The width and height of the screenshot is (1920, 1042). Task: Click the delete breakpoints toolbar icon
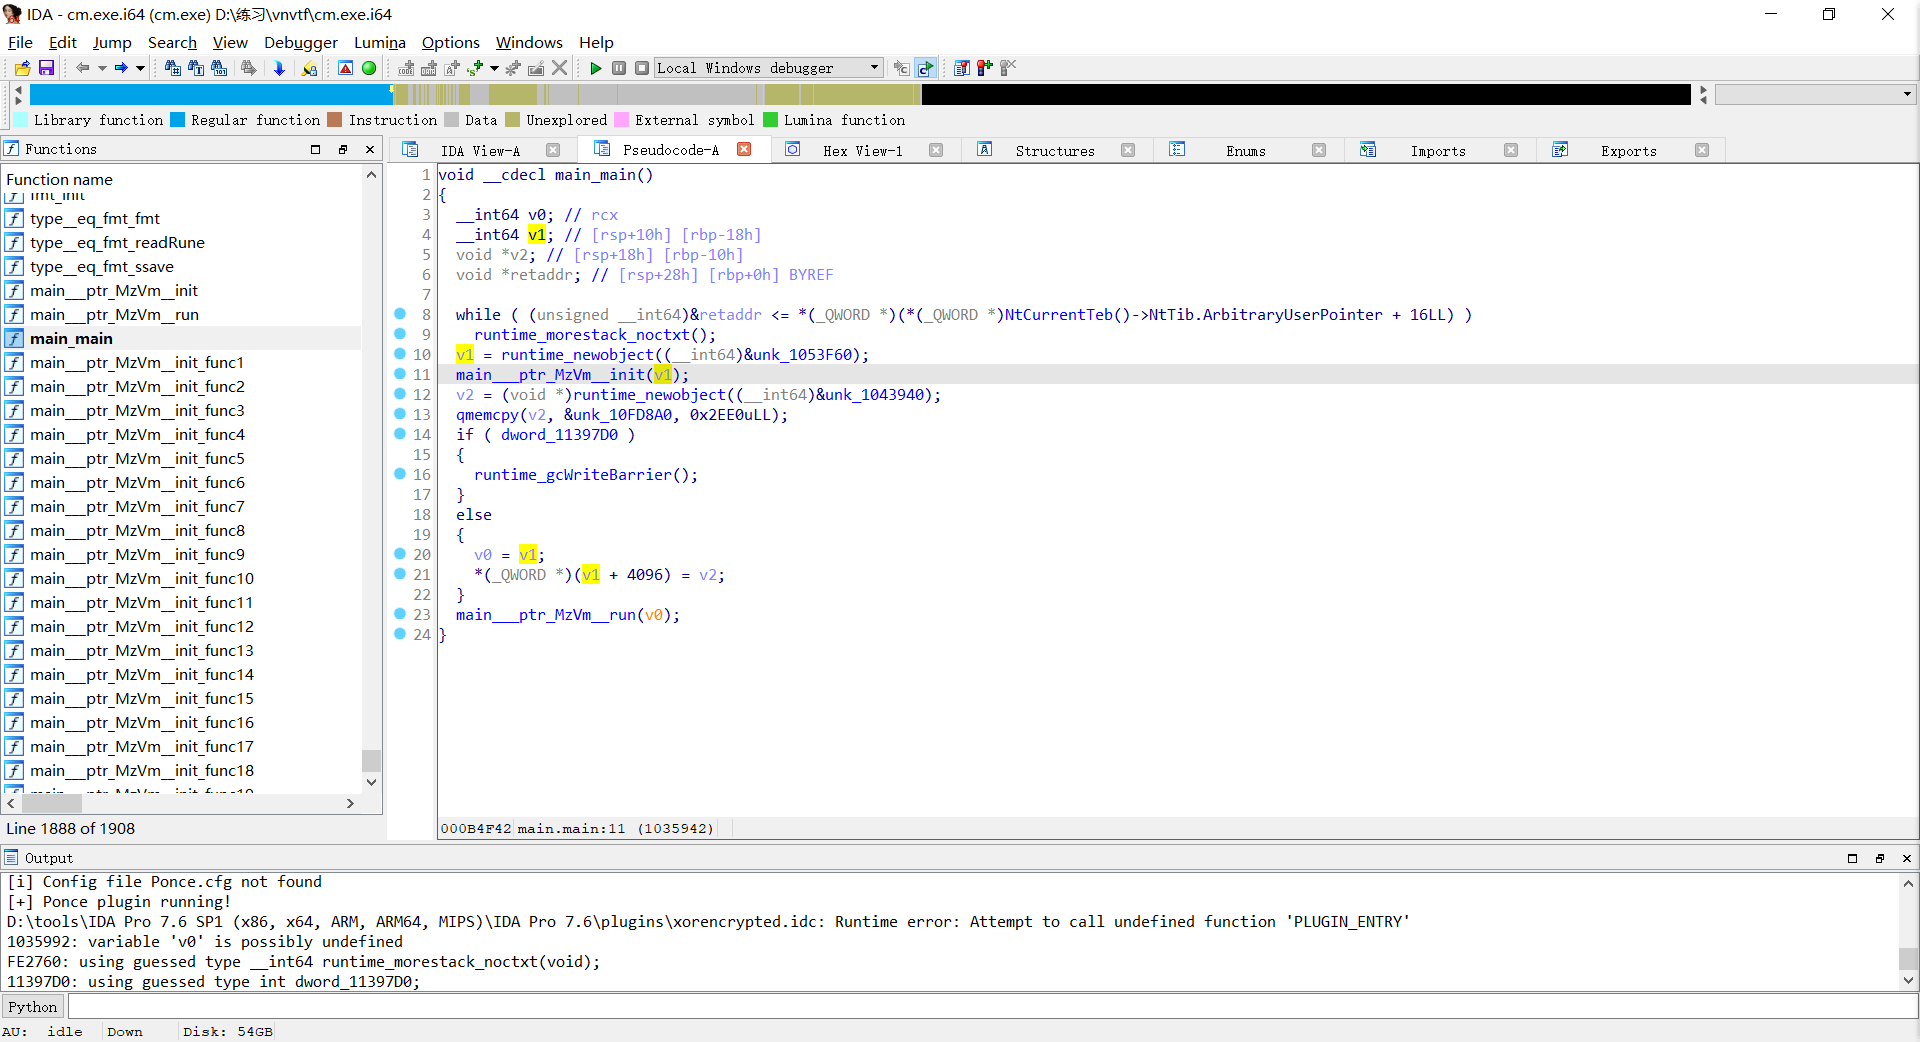(x=1008, y=68)
